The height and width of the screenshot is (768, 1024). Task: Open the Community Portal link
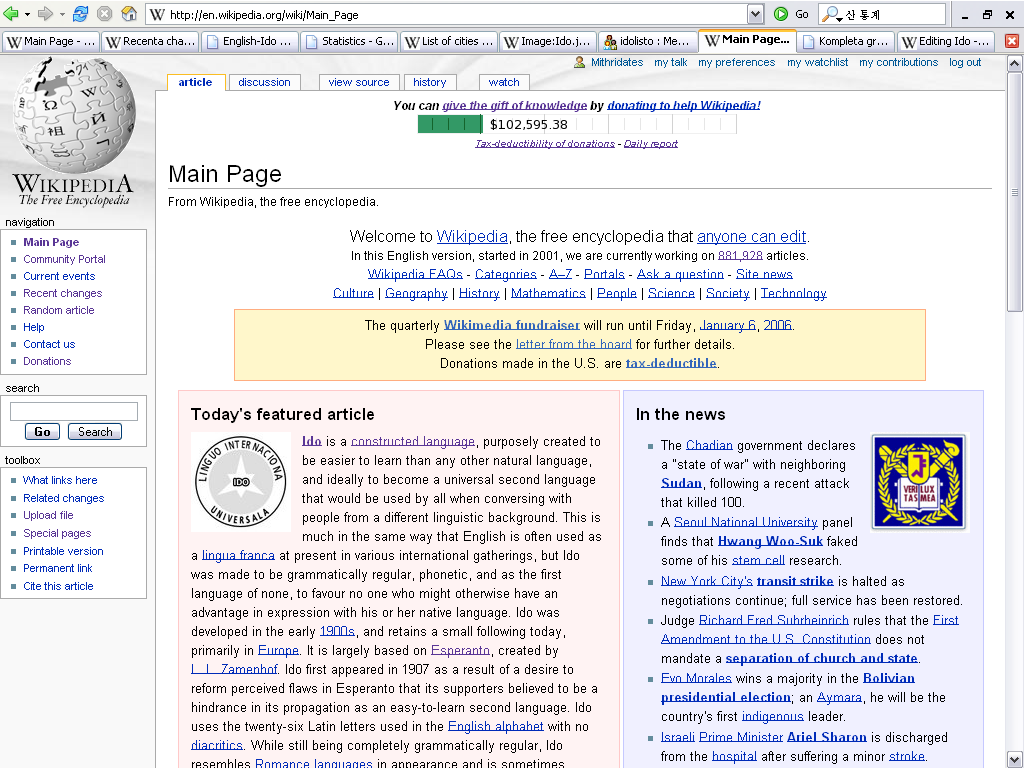[64, 259]
